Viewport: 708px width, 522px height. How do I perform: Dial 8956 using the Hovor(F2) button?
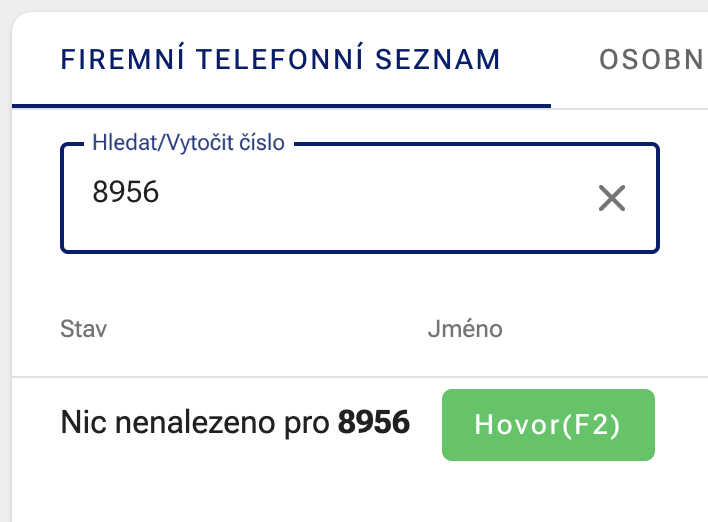pos(547,425)
